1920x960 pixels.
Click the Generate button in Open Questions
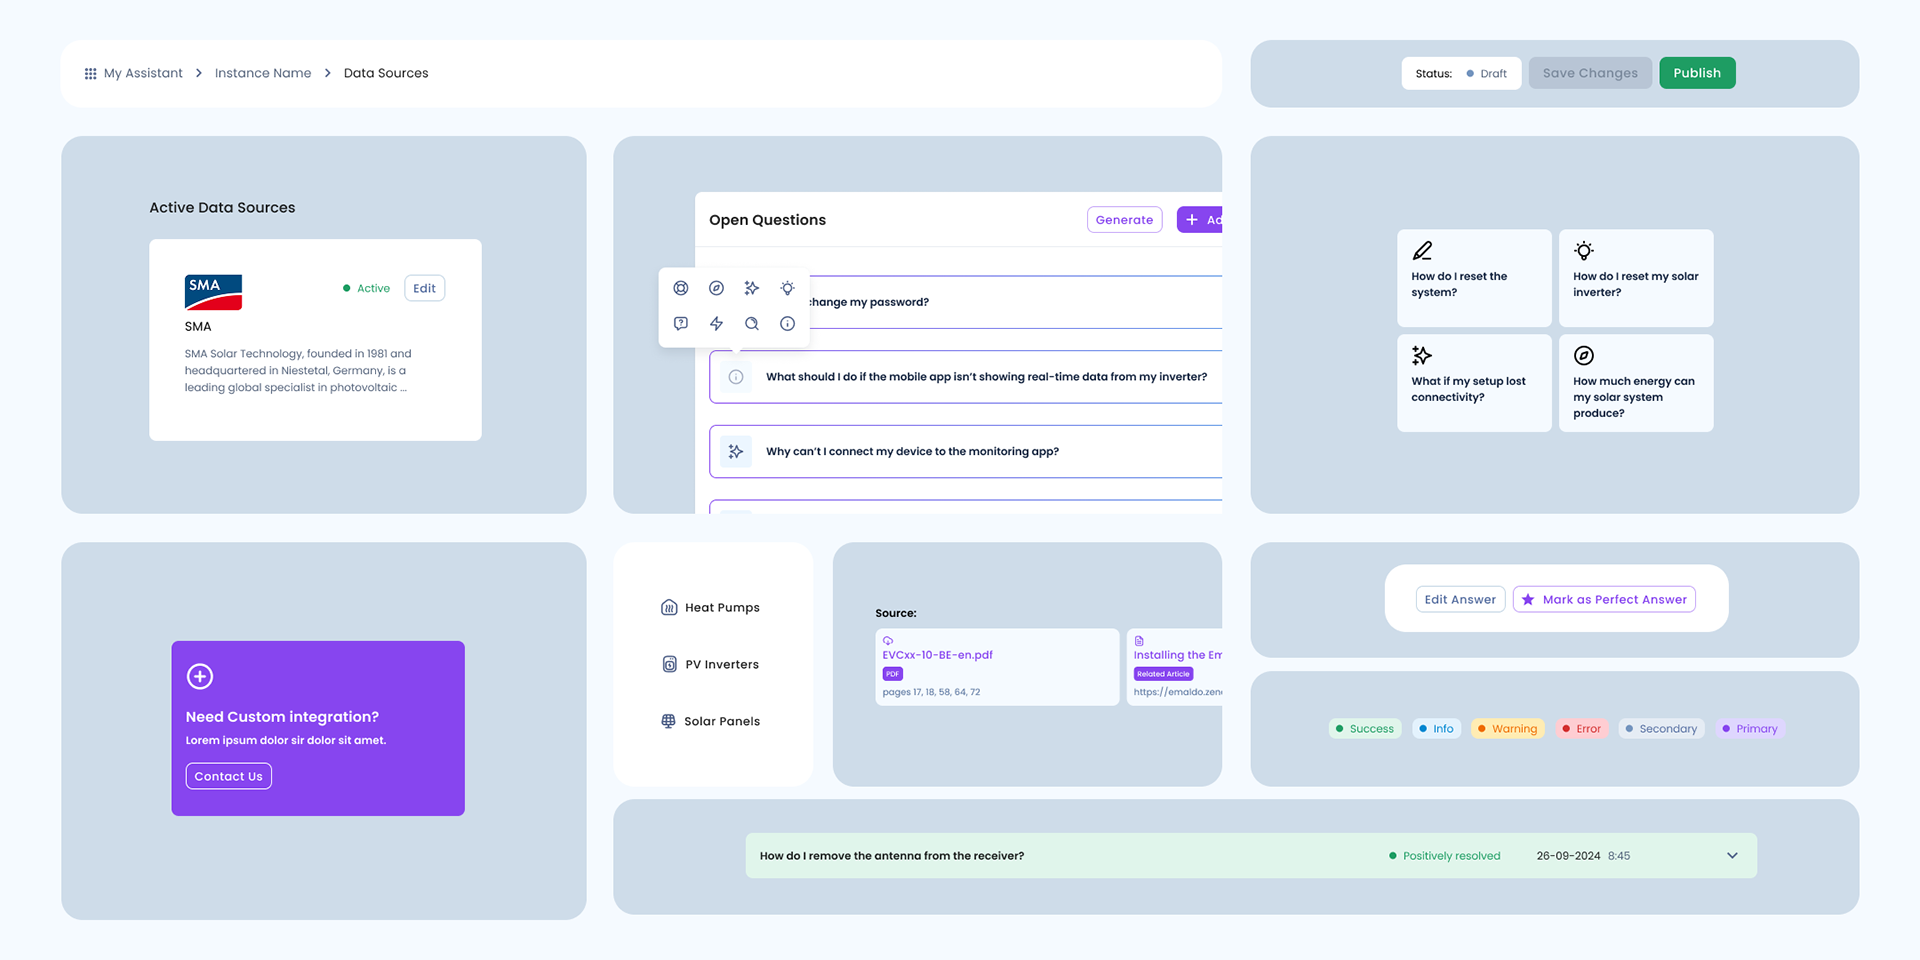click(1124, 220)
